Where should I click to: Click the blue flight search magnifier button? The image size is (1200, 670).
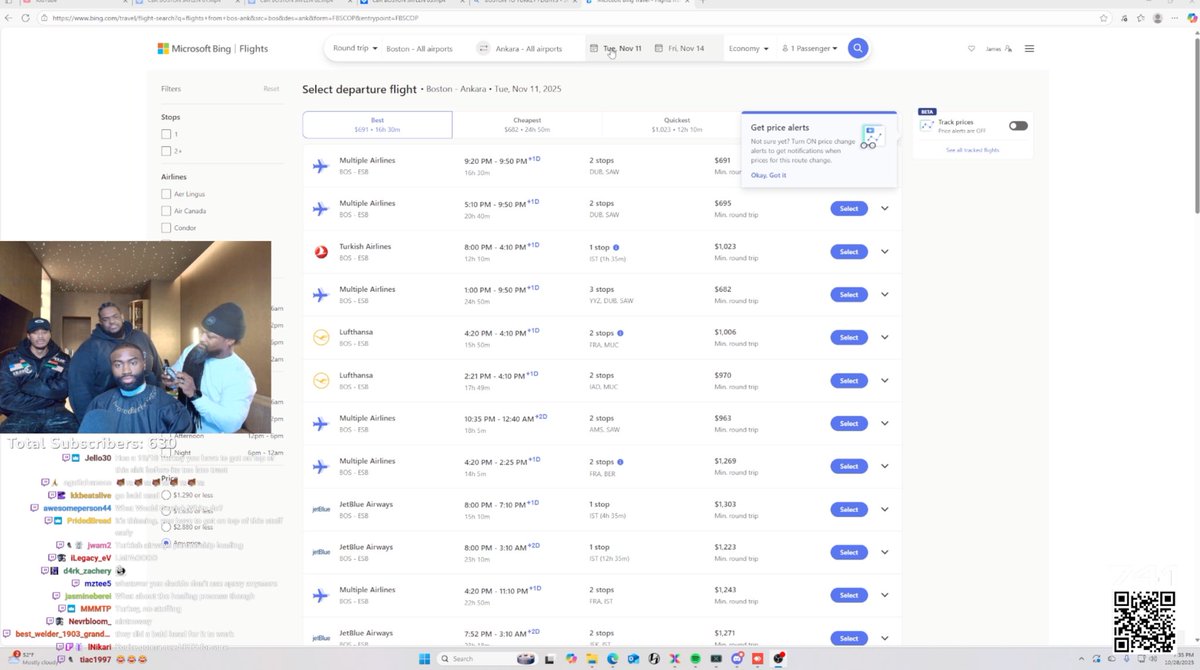tap(857, 48)
